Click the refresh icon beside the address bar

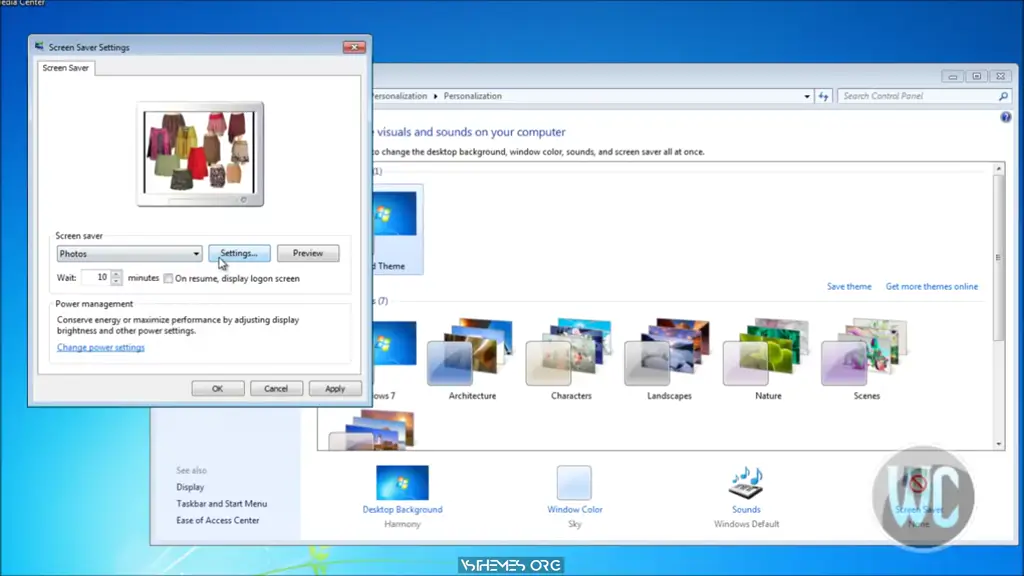point(824,96)
